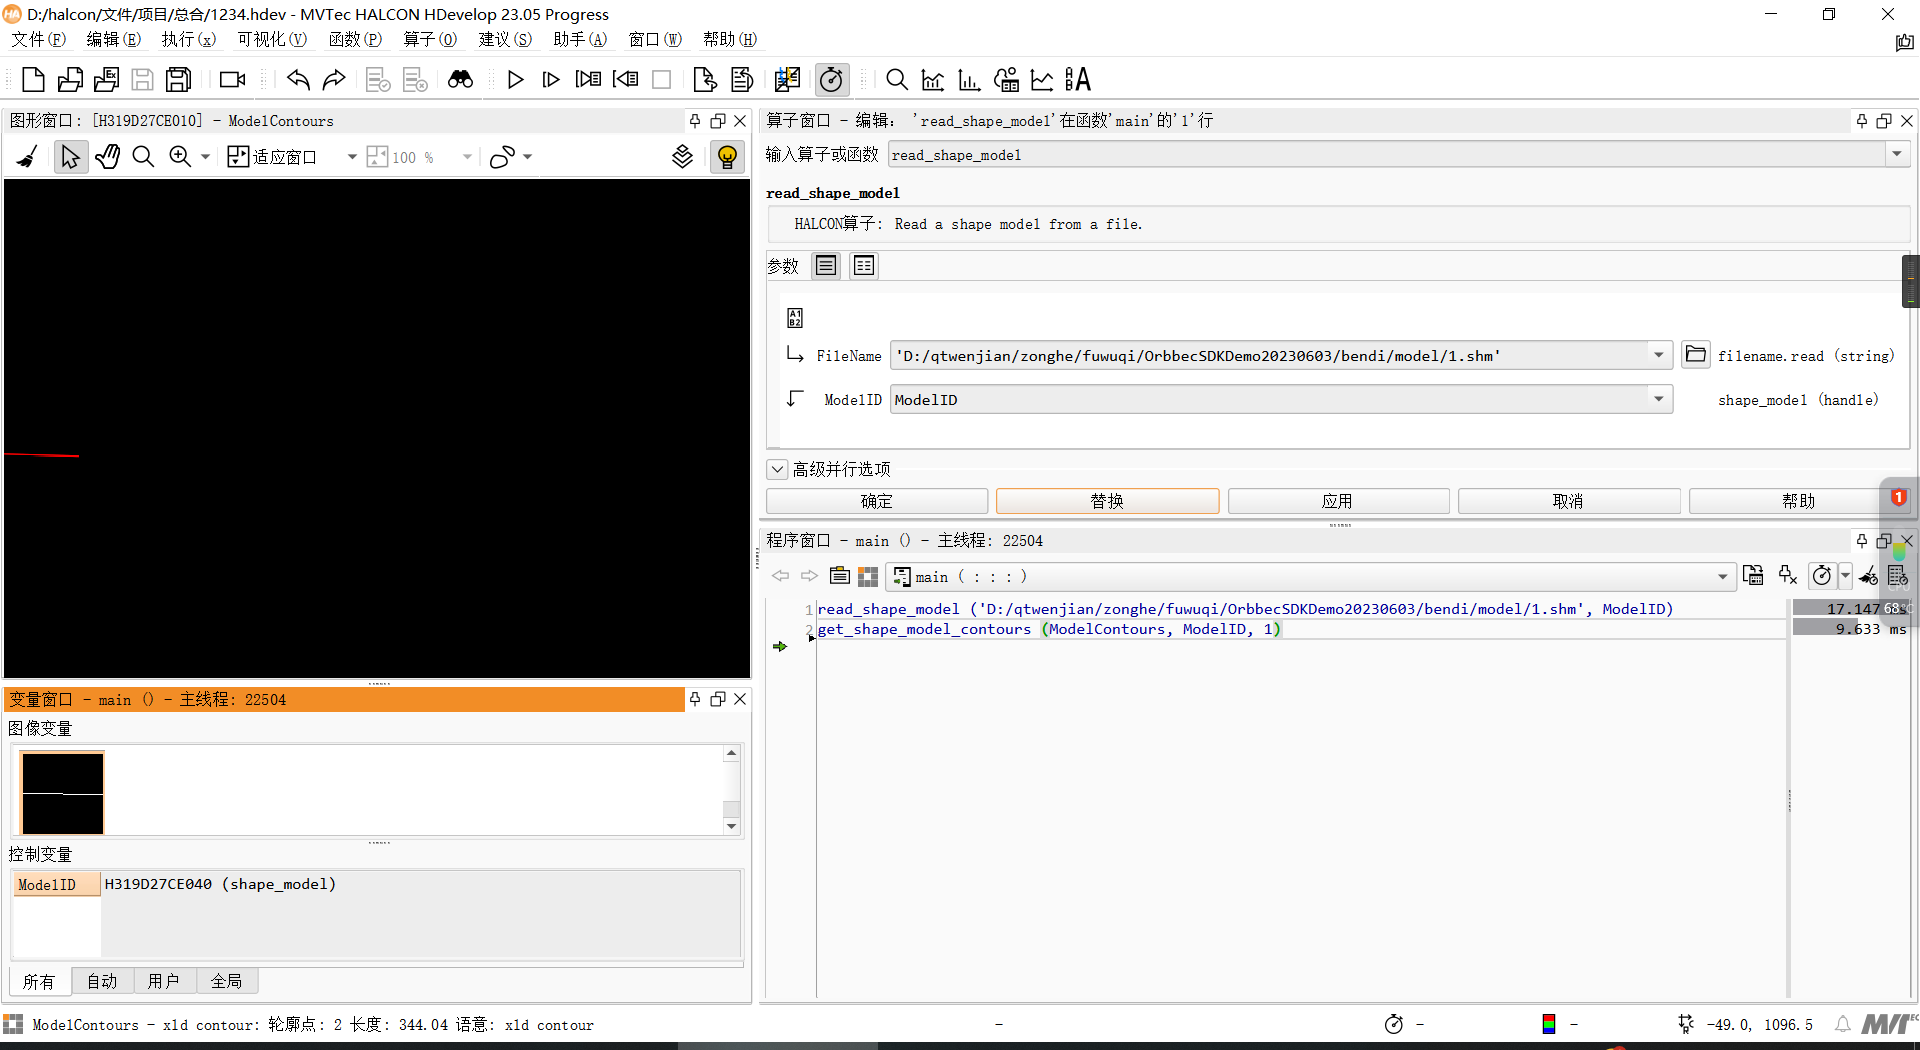Open the 文件 File menu
This screenshot has height=1050, width=1920.
[38, 39]
